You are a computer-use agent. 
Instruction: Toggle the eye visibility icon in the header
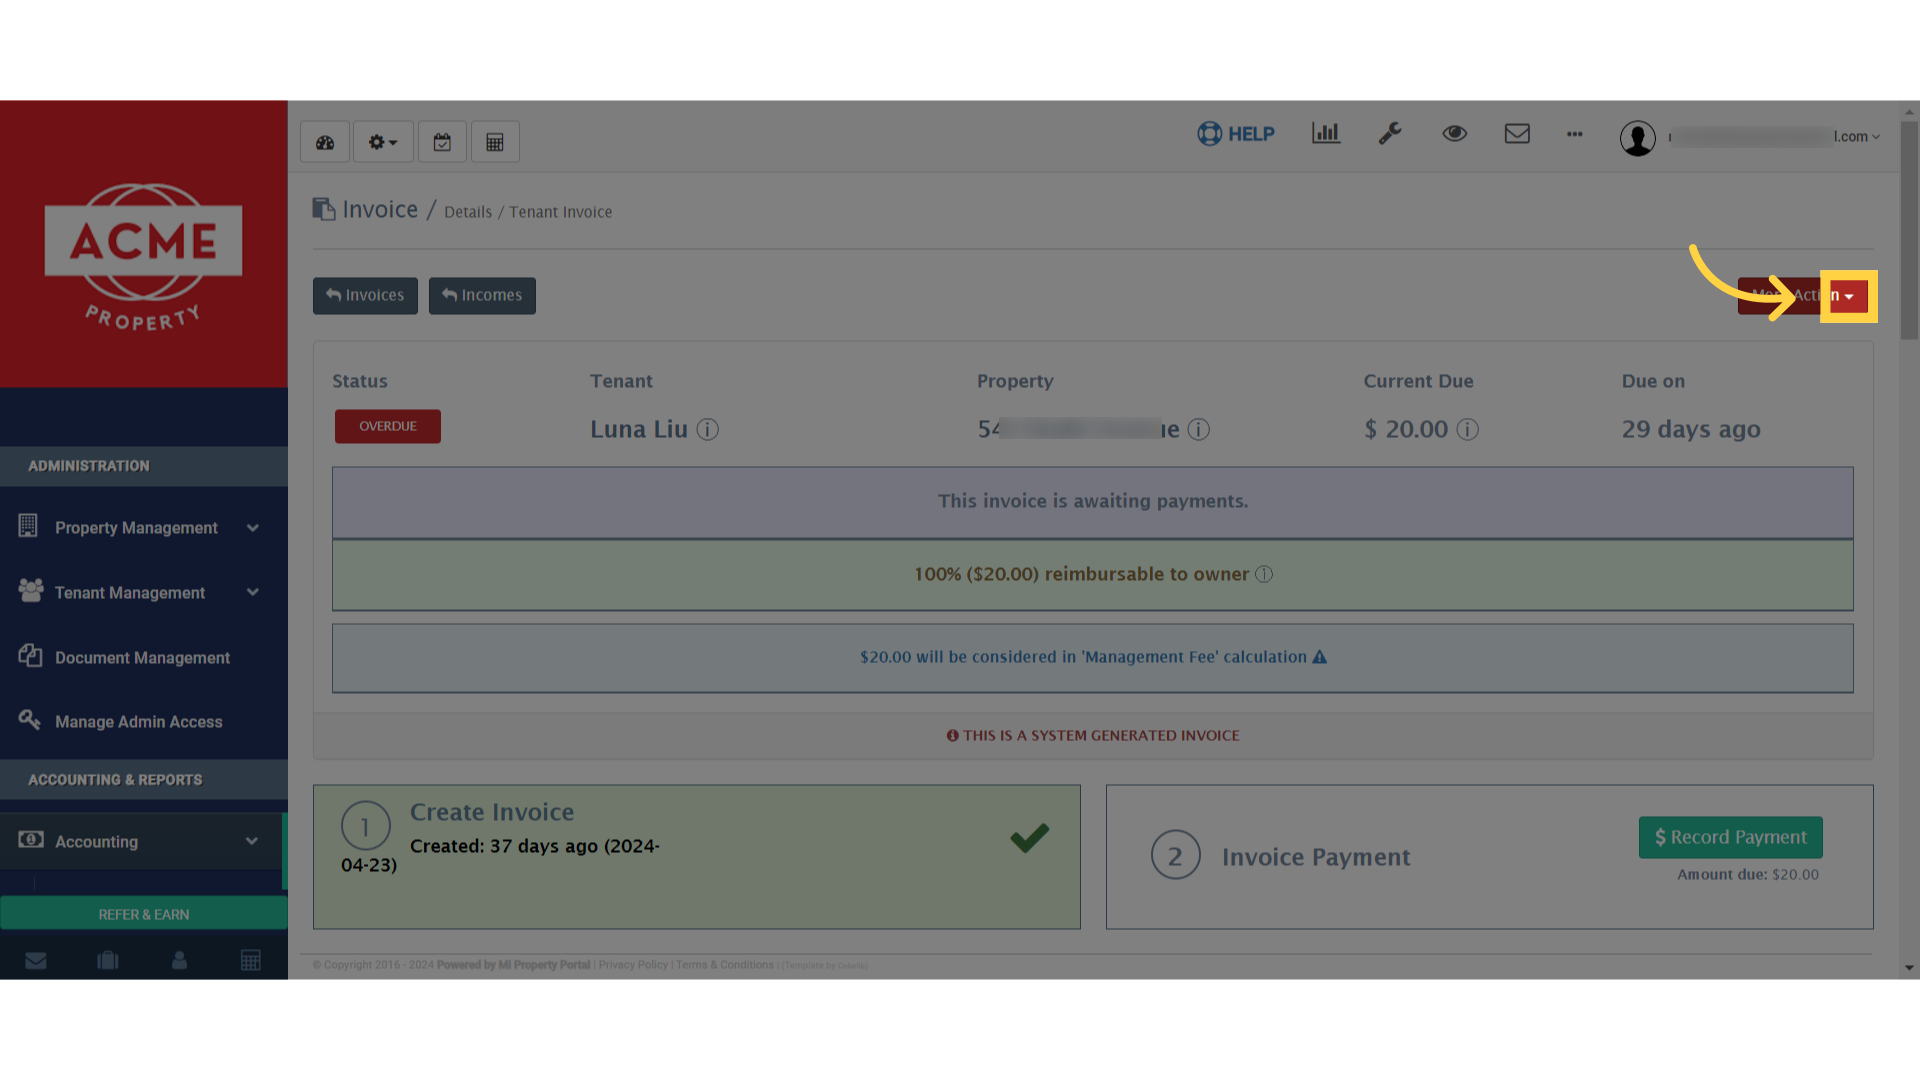click(1455, 133)
